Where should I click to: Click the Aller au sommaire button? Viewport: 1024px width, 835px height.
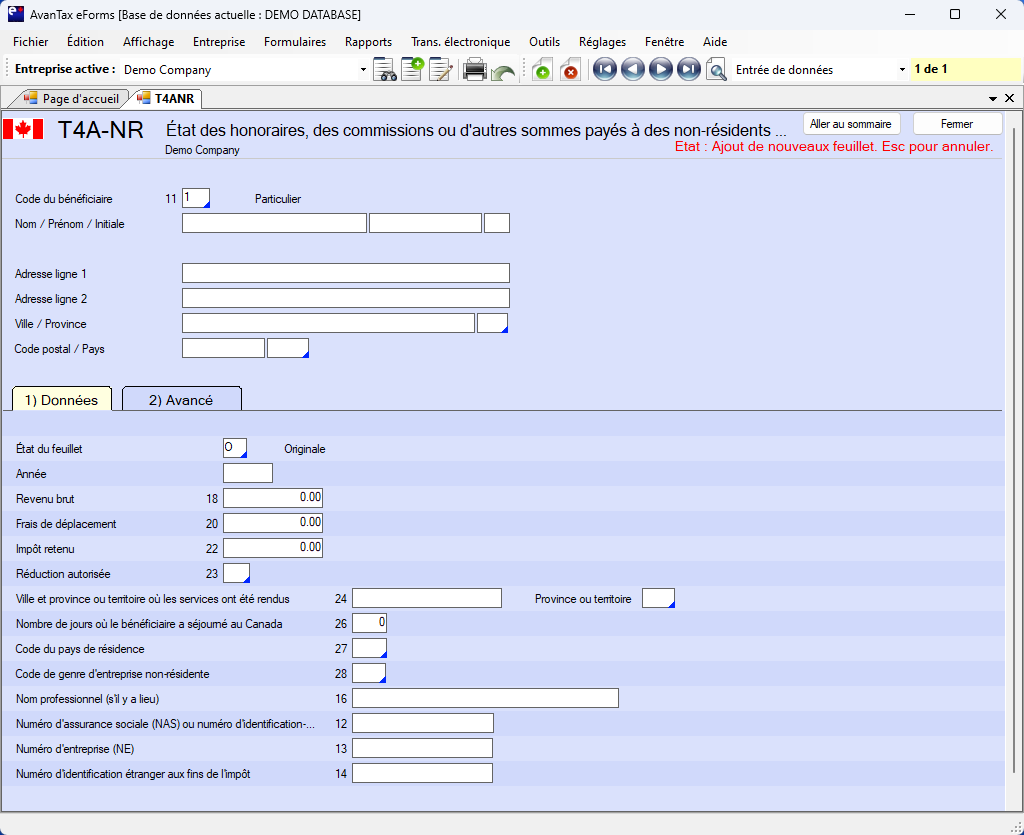tap(850, 124)
